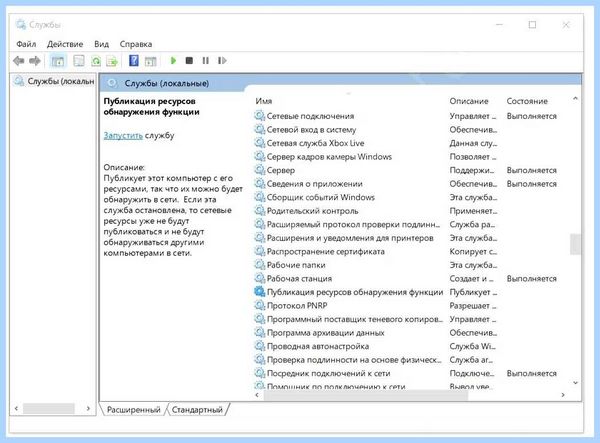Click the Службы (локальные) header icon
This screenshot has height=443, width=600.
click(112, 83)
